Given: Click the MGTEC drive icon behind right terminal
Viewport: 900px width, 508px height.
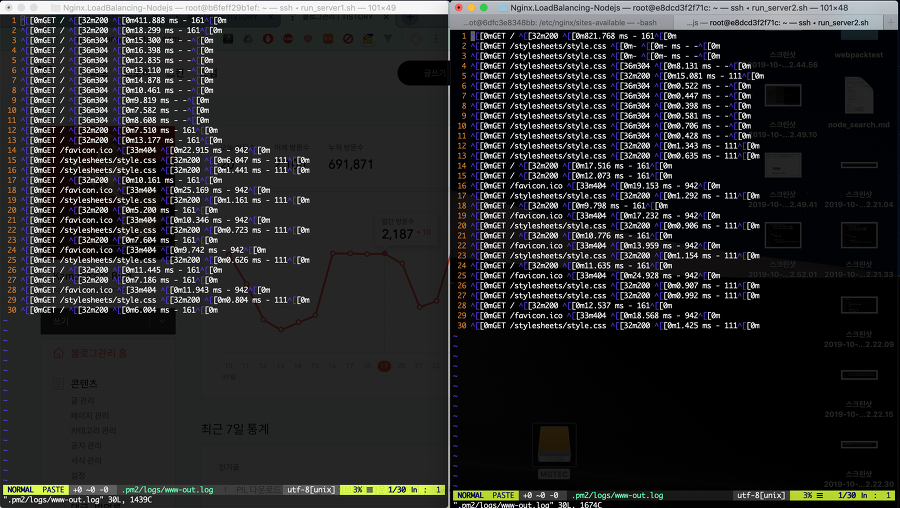Looking at the screenshot, I should click(x=554, y=444).
